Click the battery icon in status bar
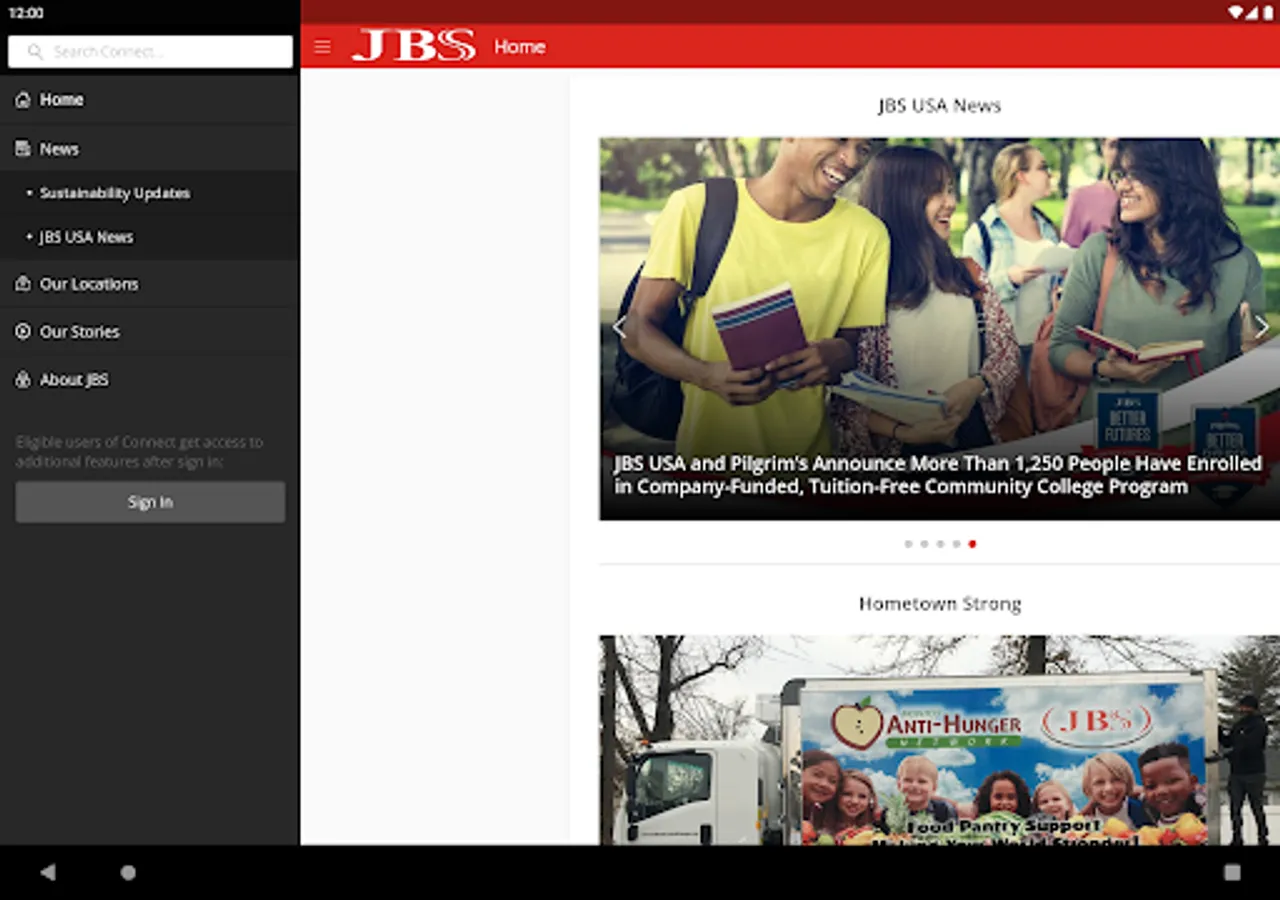This screenshot has width=1280, height=900. coord(1267,13)
